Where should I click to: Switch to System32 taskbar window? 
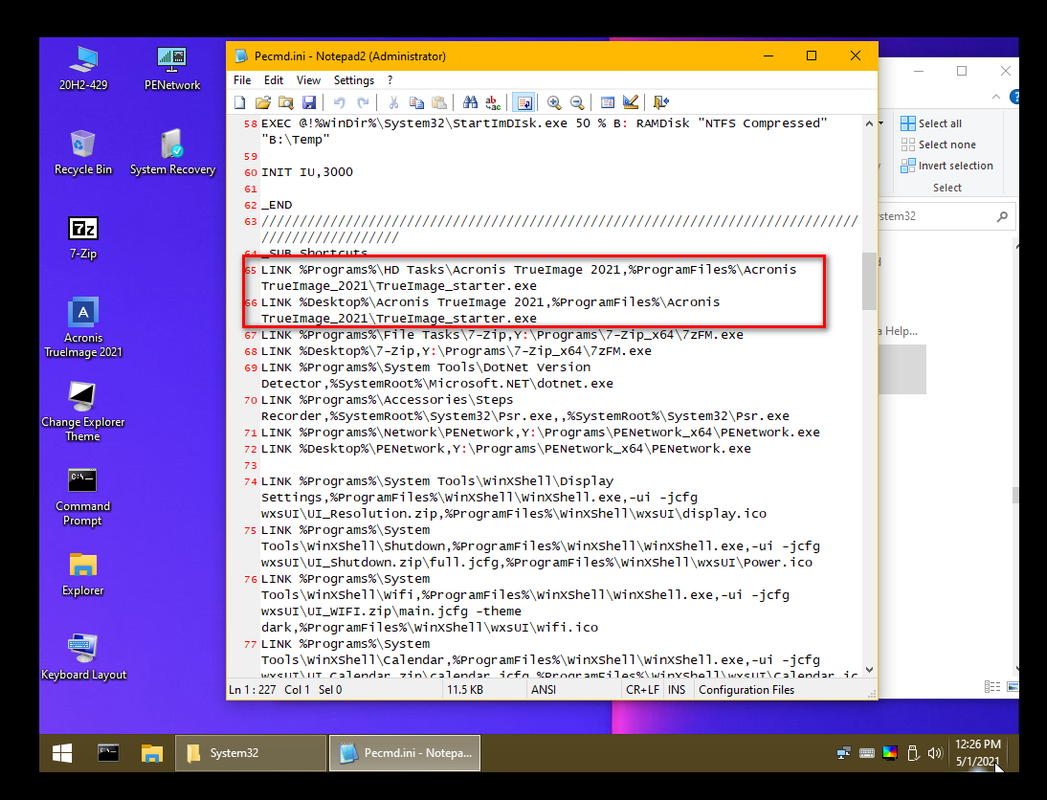coord(250,753)
